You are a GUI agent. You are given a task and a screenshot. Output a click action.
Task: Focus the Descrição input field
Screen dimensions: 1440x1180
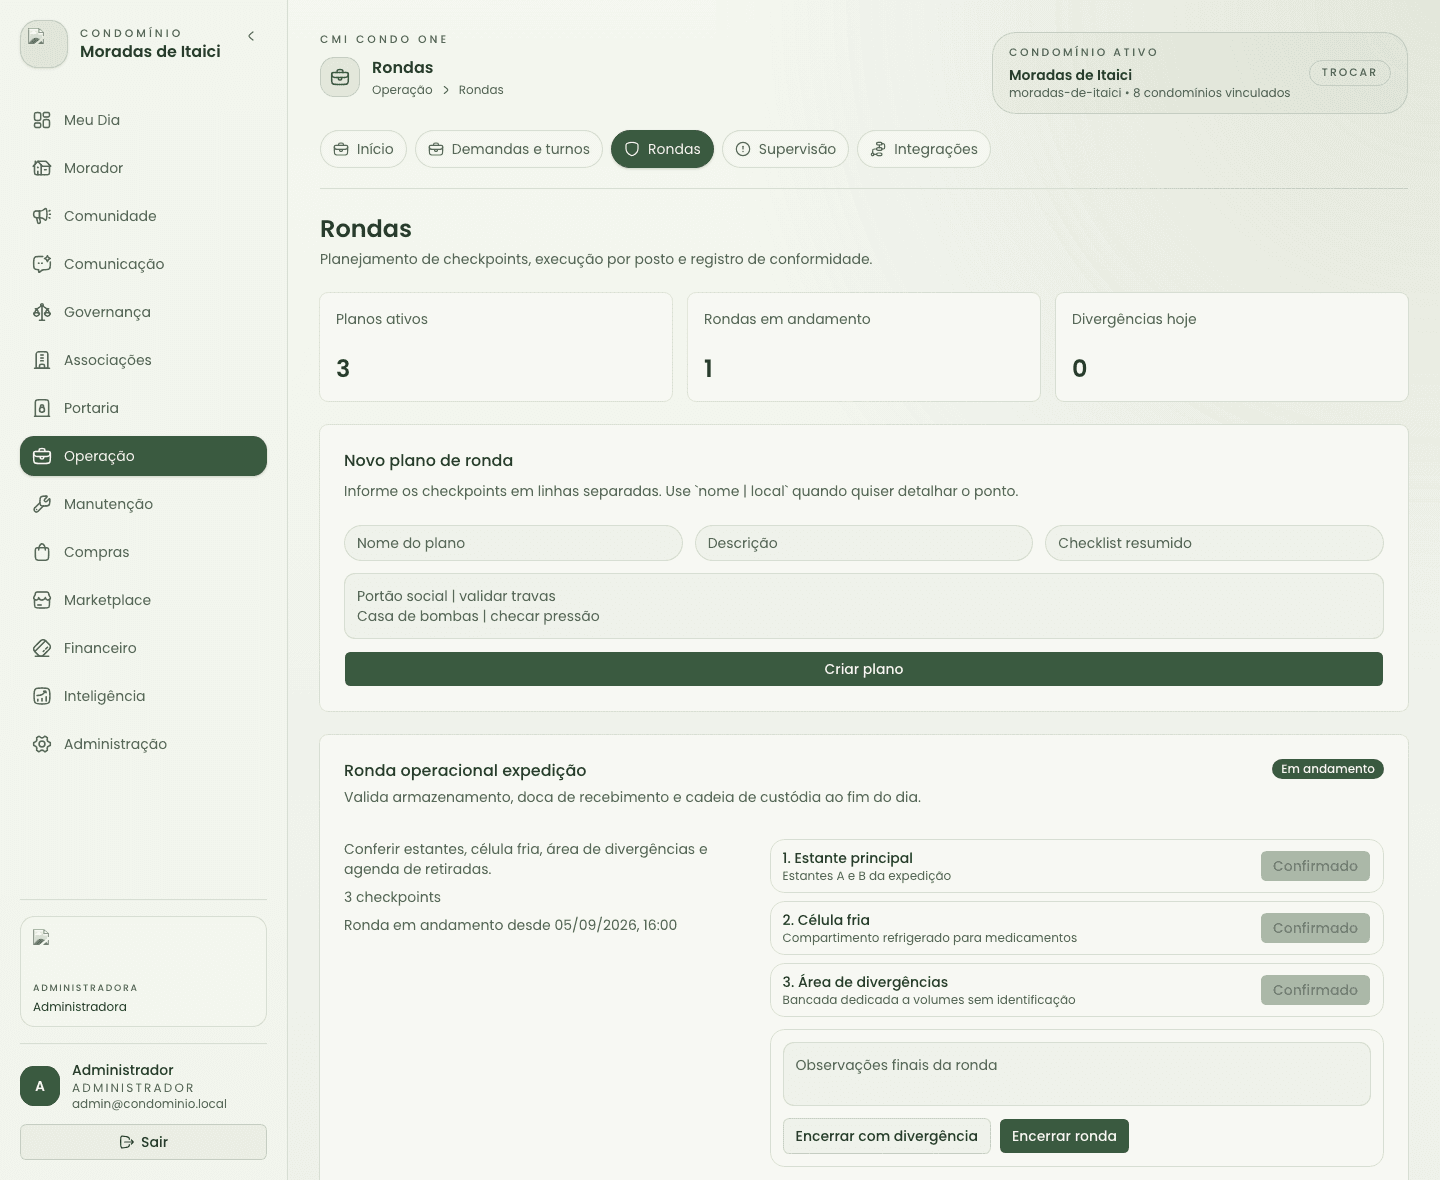coord(863,543)
